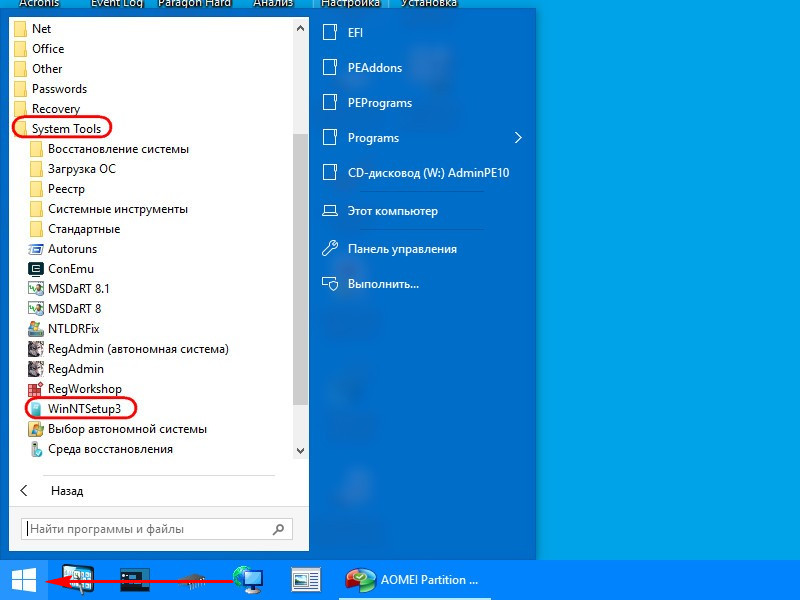Image resolution: width=800 pixels, height=600 pixels.
Task: Open the Recovery folder
Action: (x=47, y=109)
